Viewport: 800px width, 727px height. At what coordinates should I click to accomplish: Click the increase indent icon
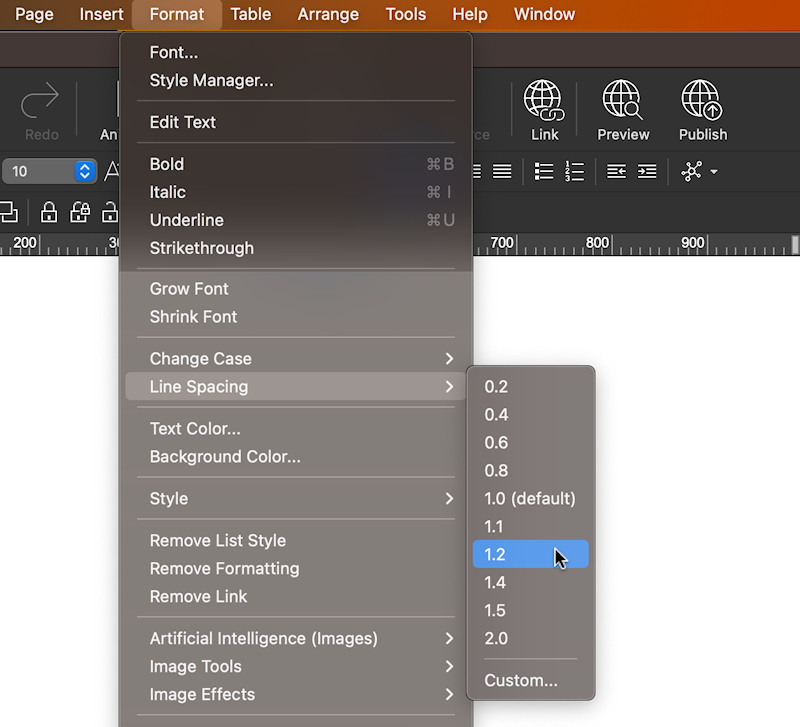[x=647, y=172]
